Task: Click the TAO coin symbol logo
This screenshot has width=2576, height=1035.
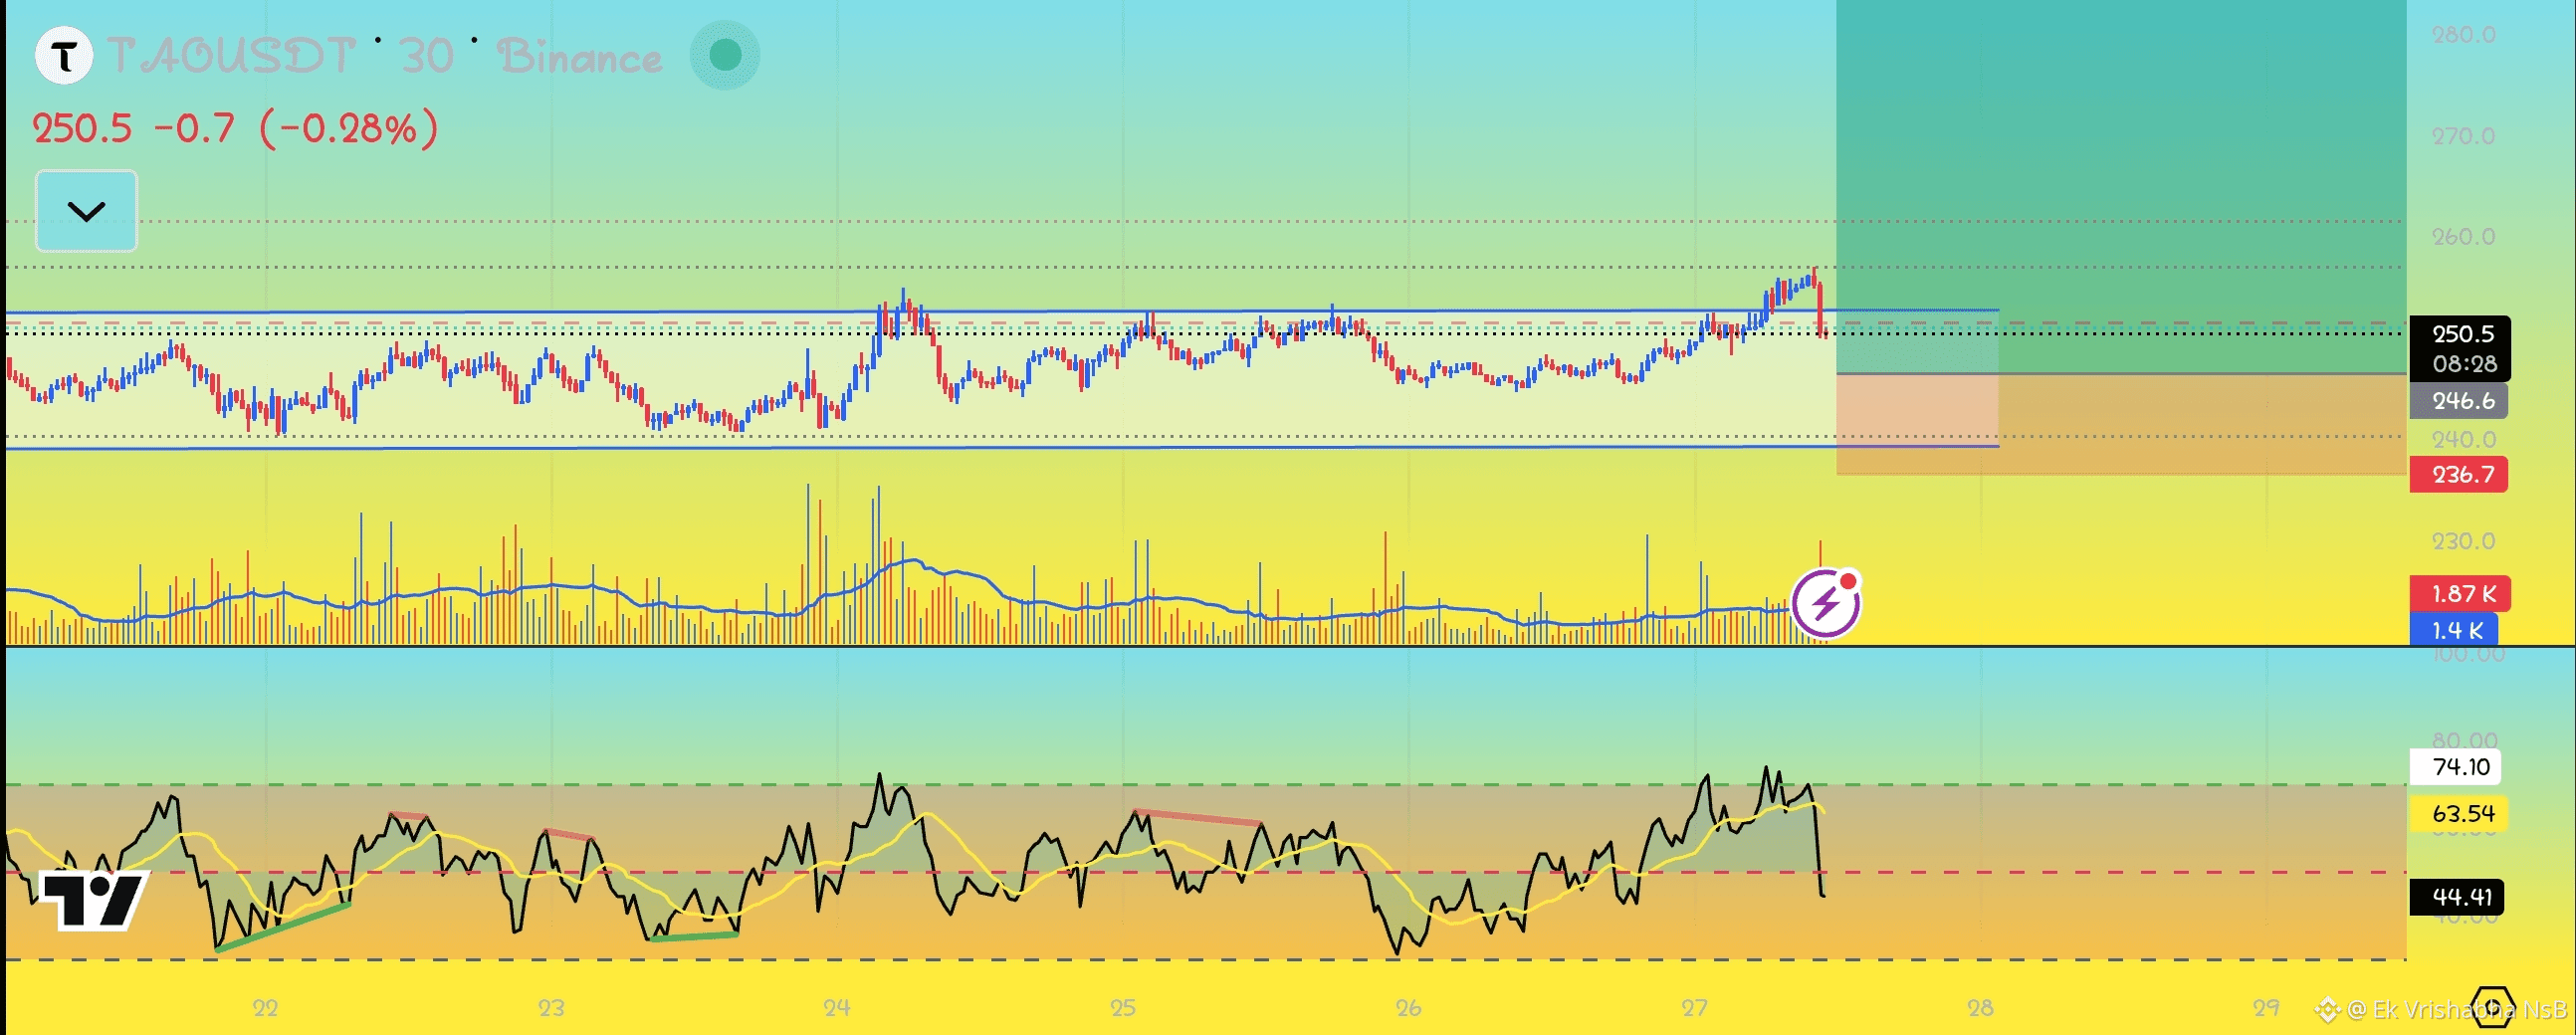Action: [x=64, y=56]
